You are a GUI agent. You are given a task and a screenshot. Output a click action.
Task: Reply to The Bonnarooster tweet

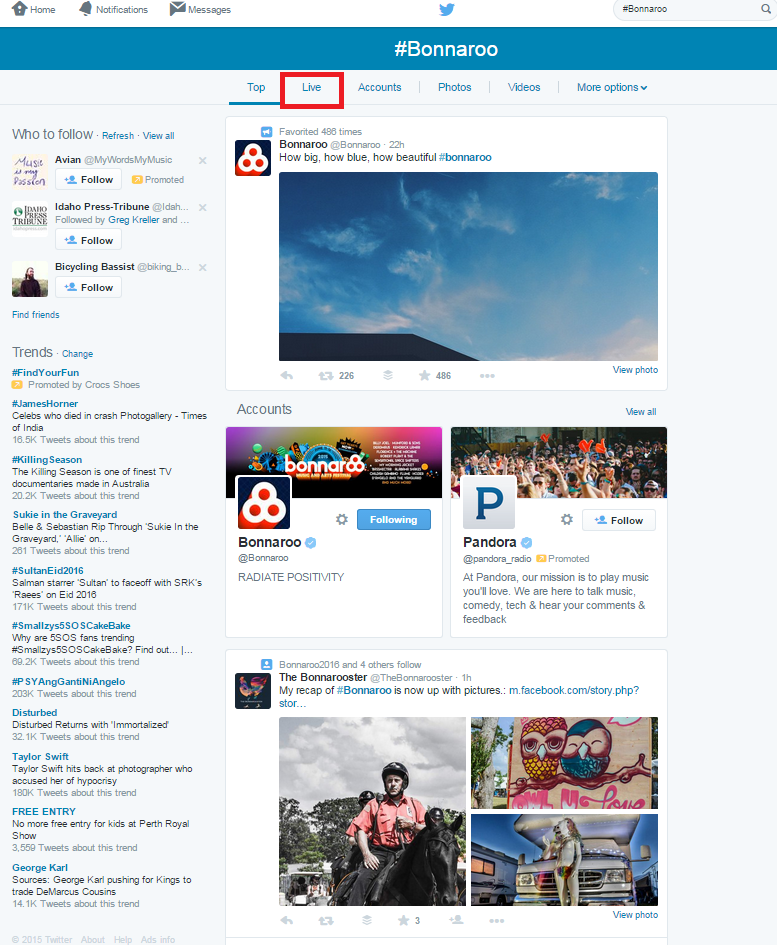287,920
